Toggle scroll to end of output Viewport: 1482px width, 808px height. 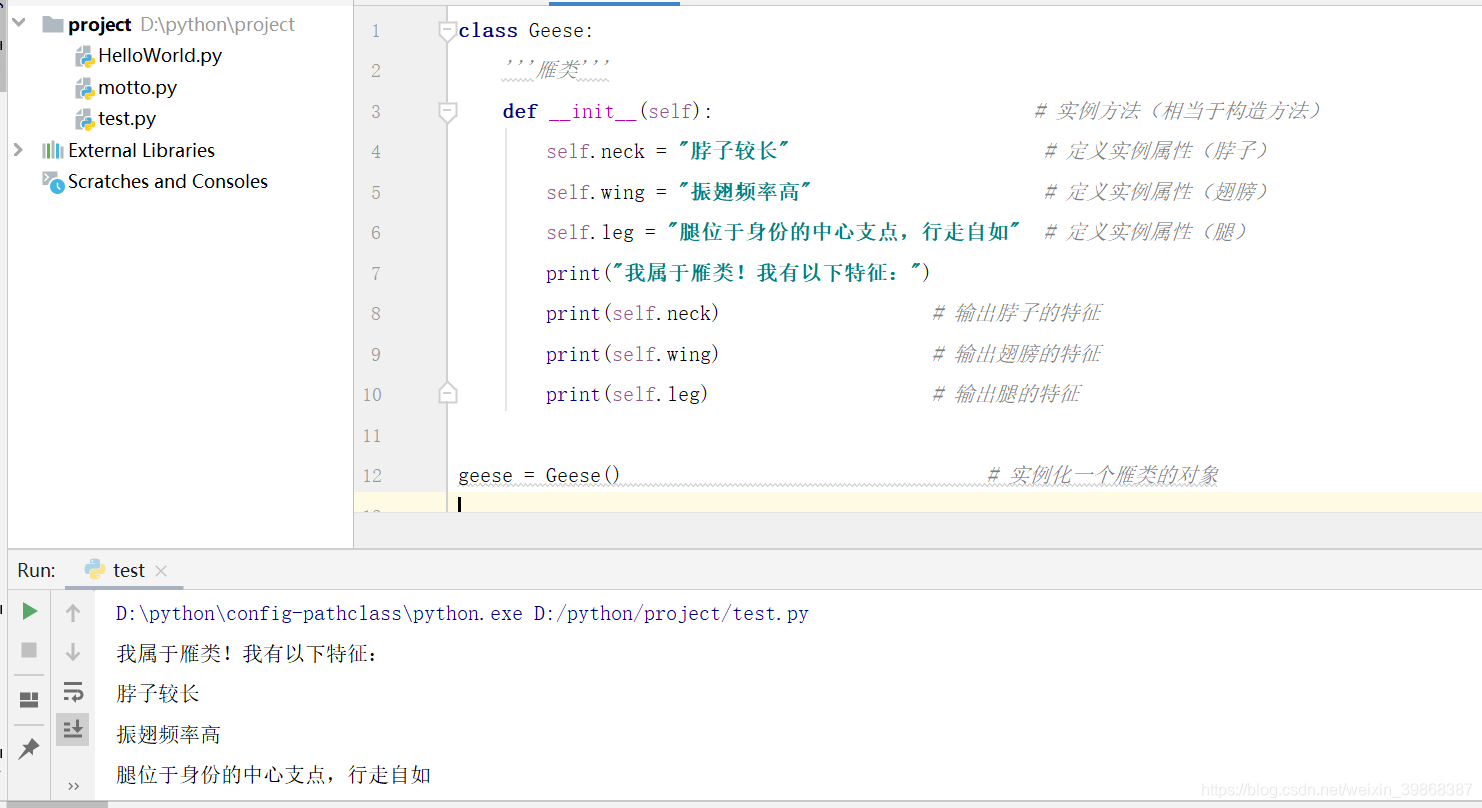73,729
